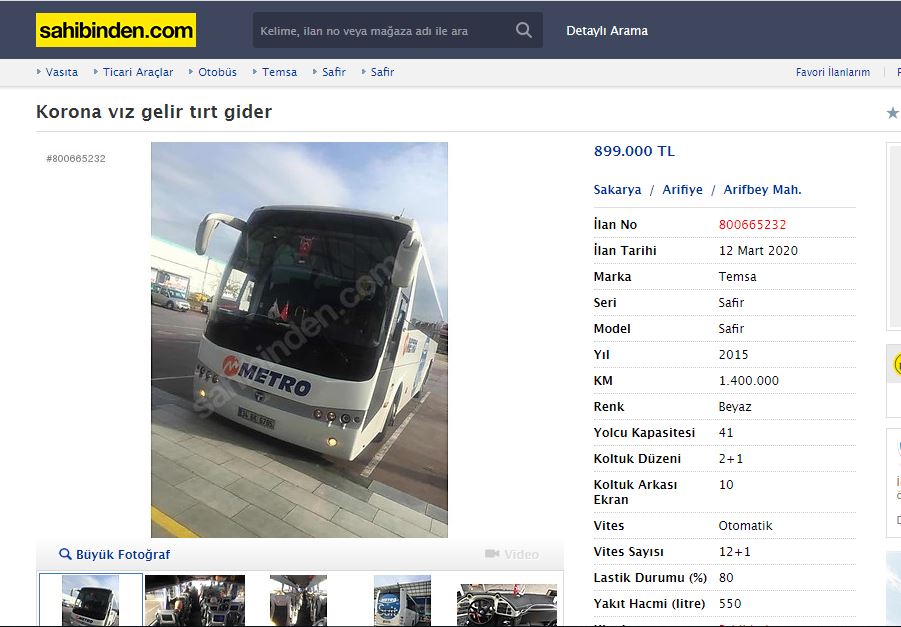Click the main Metro bus photo
The image size is (901, 627).
pos(299,340)
